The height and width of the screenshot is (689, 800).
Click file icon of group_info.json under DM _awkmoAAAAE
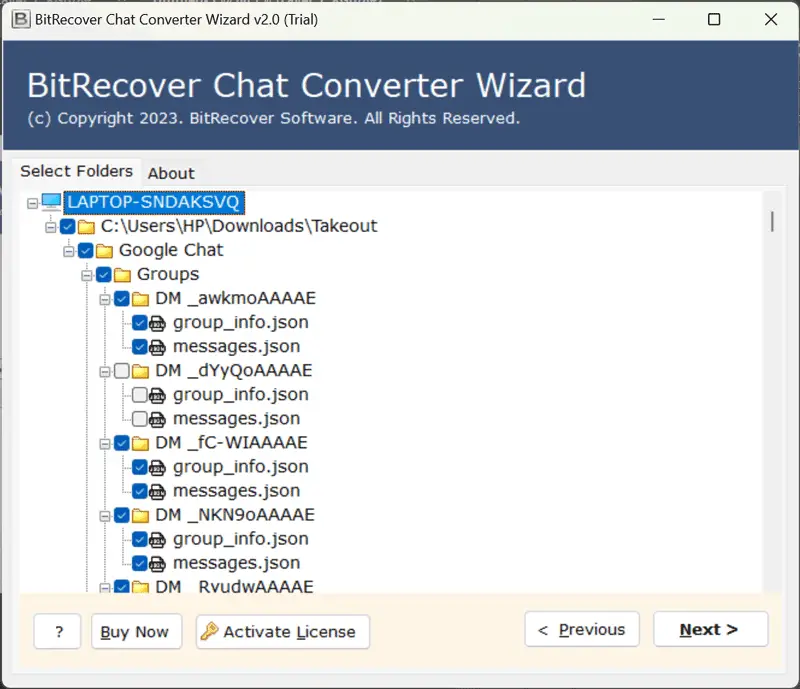pos(158,323)
